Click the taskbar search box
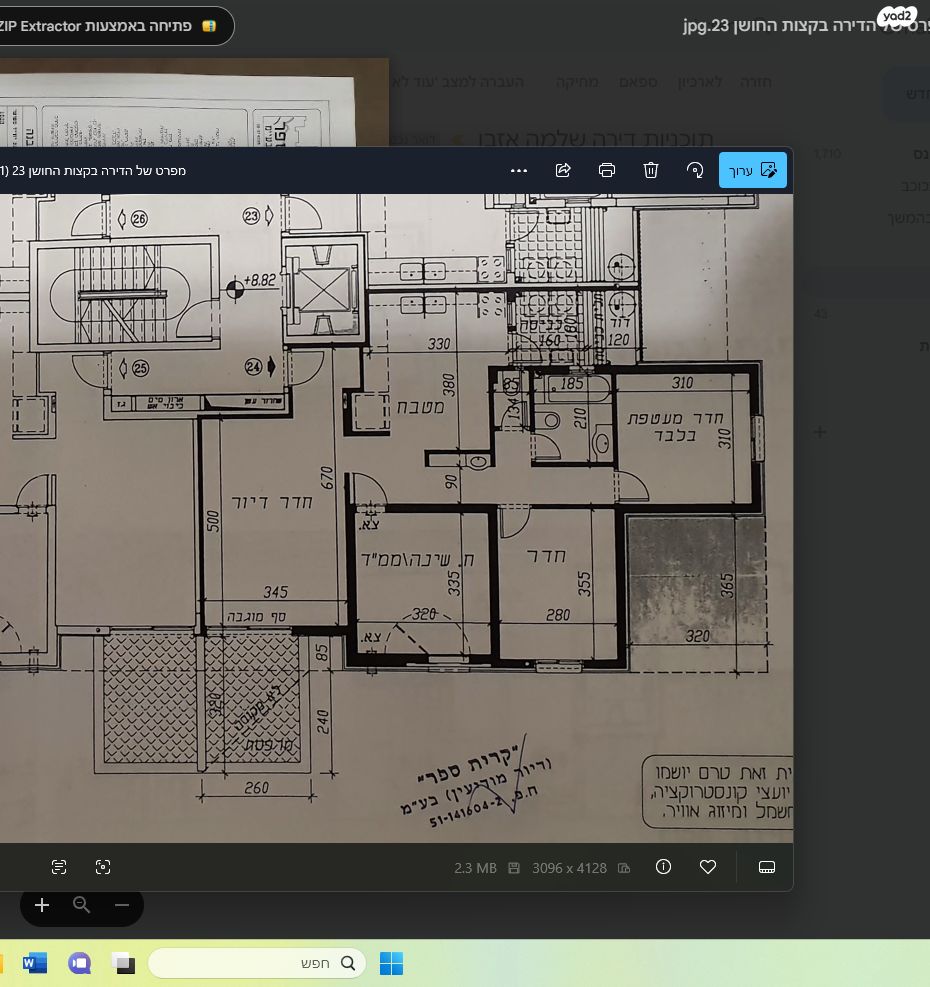Viewport: 930px width, 987px height. click(258, 963)
